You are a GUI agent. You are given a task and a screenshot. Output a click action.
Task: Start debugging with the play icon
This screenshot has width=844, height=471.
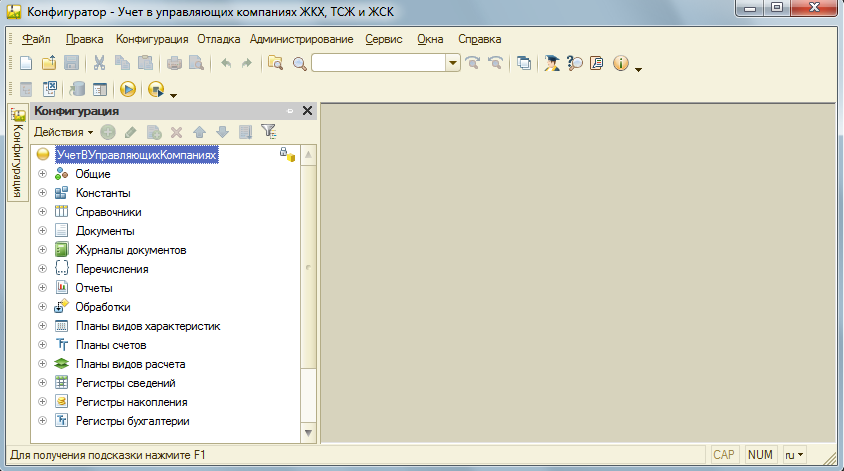128,89
